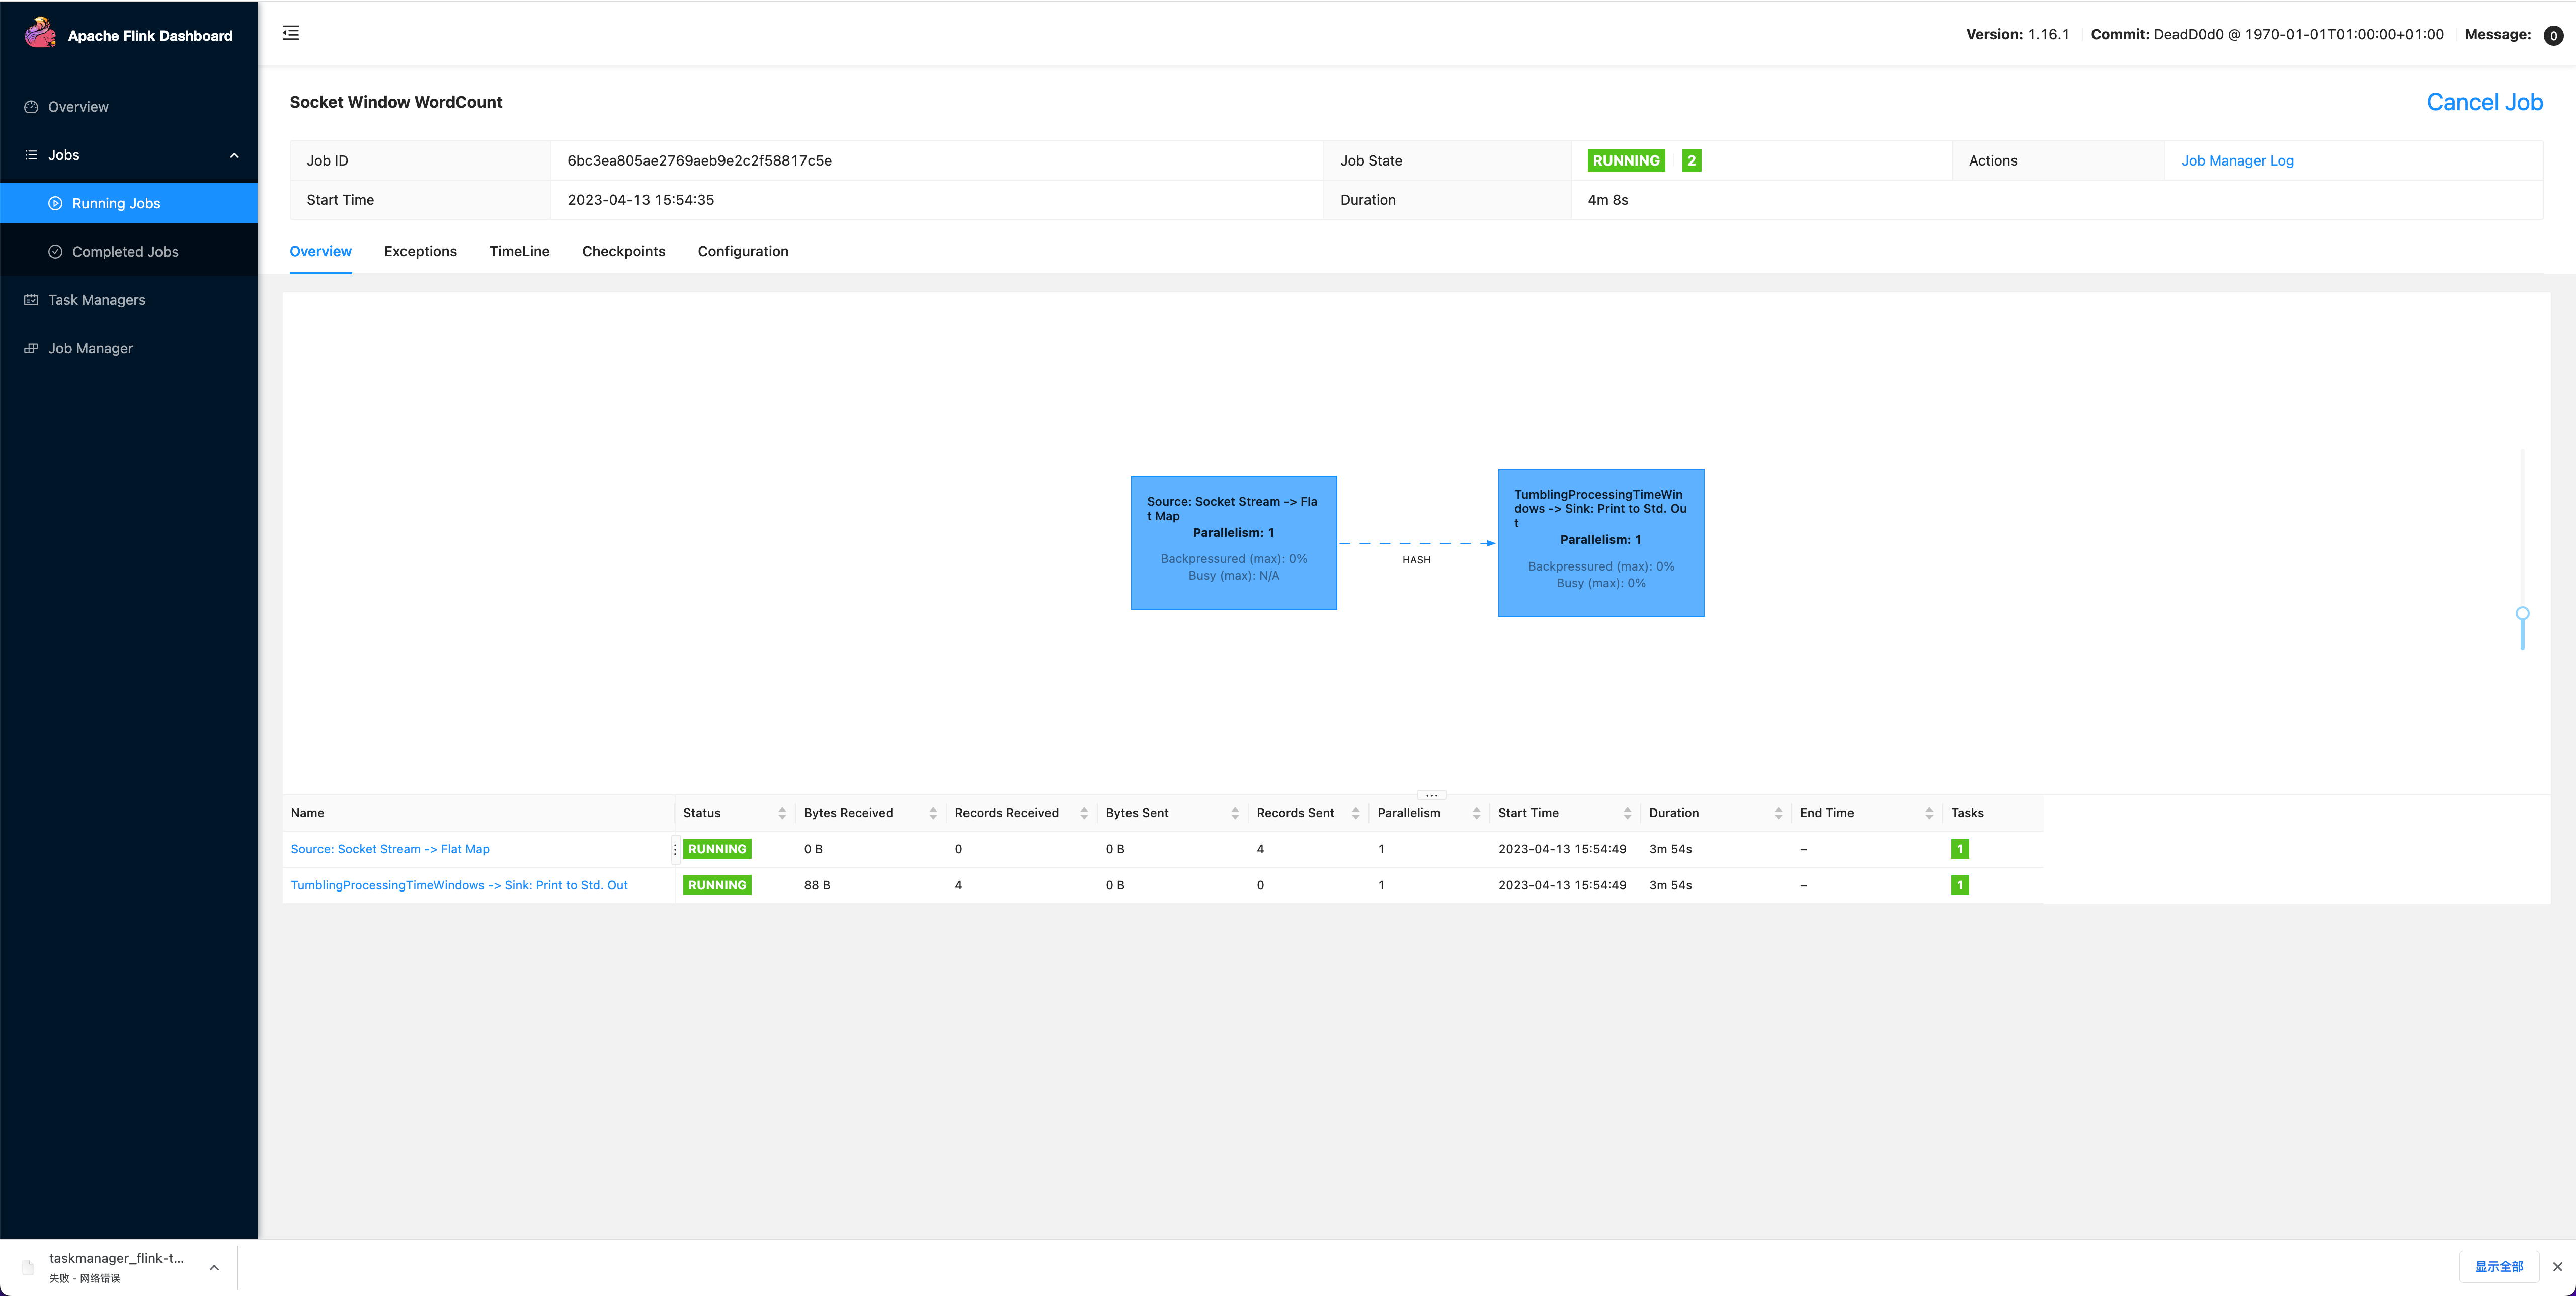2576x1296 pixels.
Task: Click the Overview dashboard icon in sidebar
Action: 31,107
